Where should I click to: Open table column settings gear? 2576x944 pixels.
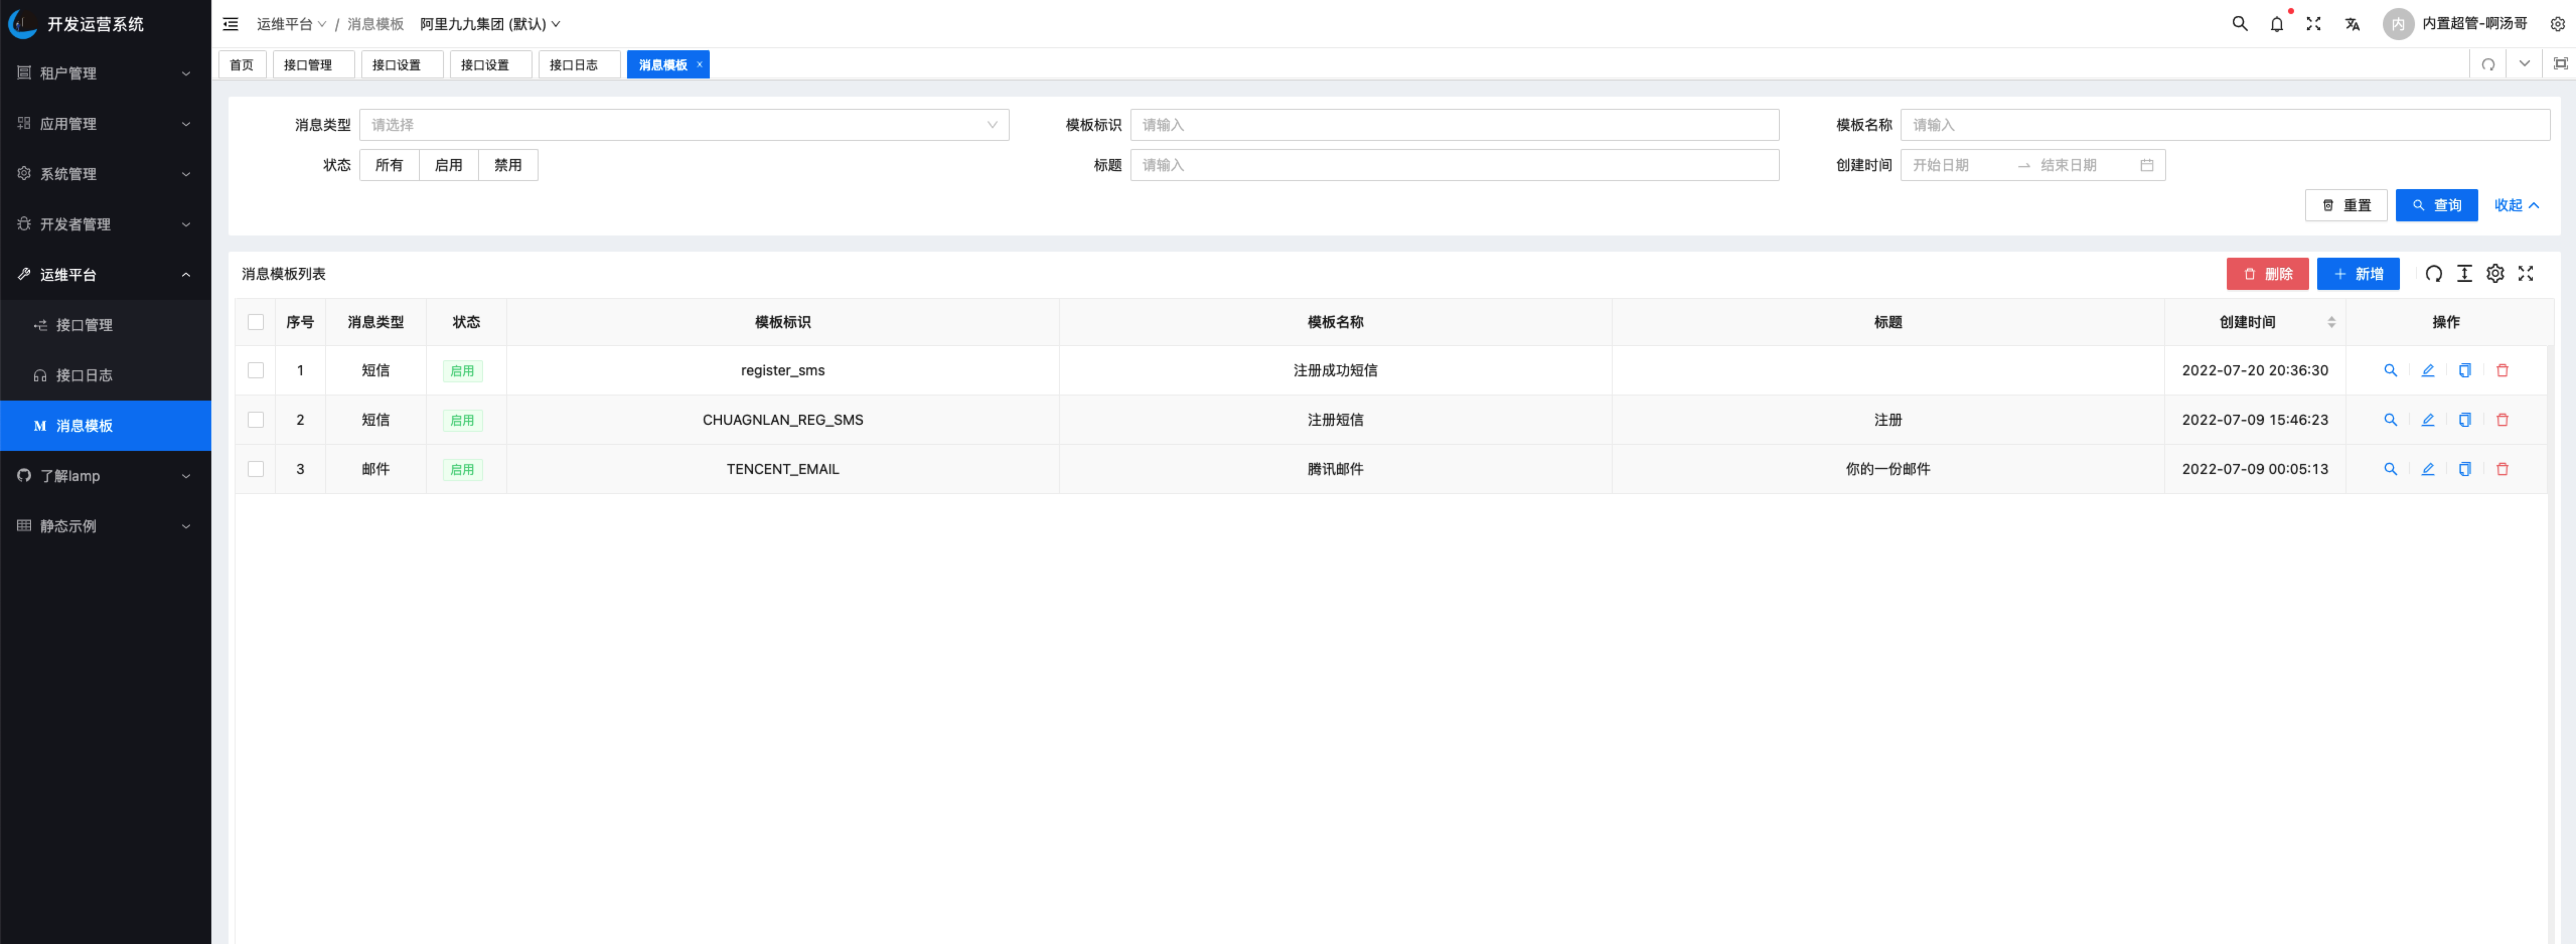(x=2495, y=273)
